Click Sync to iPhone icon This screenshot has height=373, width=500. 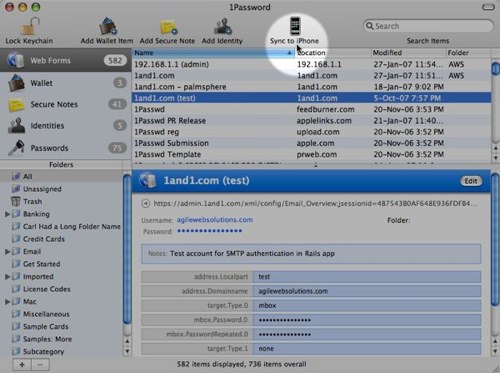pyautogui.click(x=295, y=26)
